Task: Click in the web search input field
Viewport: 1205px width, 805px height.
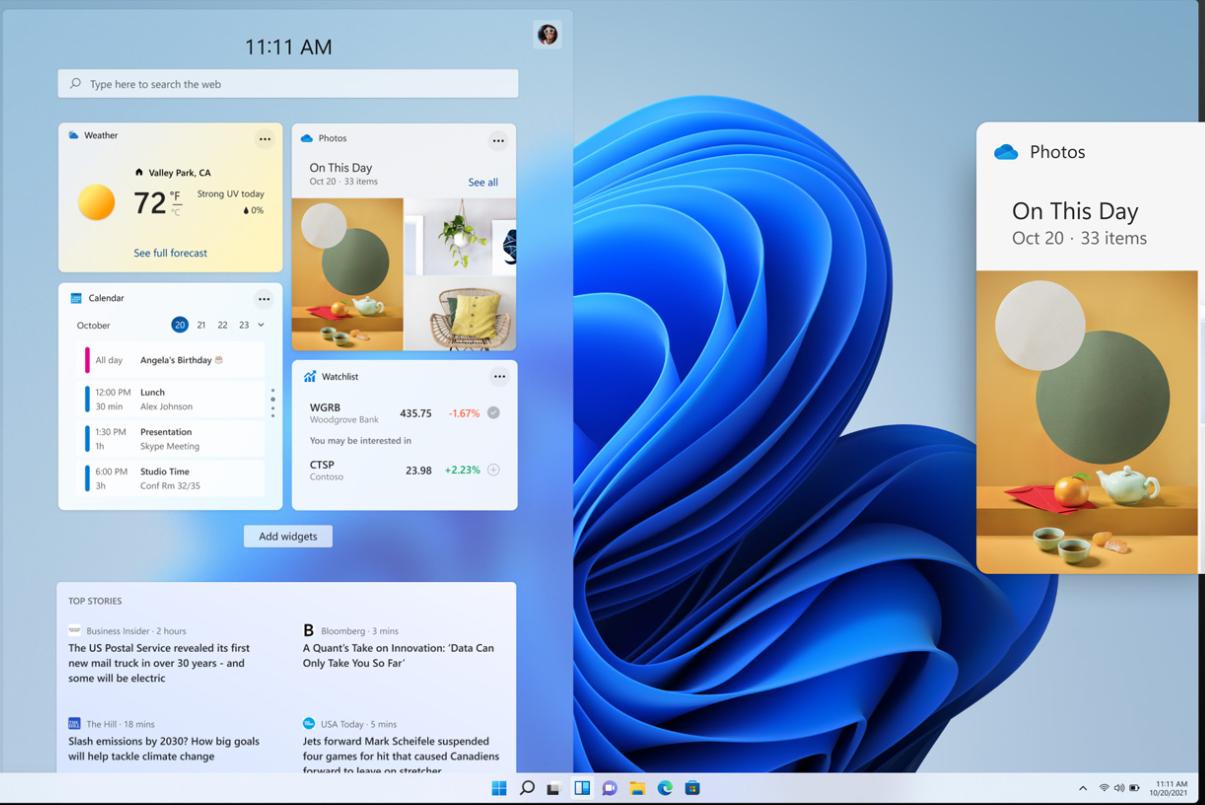Action: click(288, 83)
